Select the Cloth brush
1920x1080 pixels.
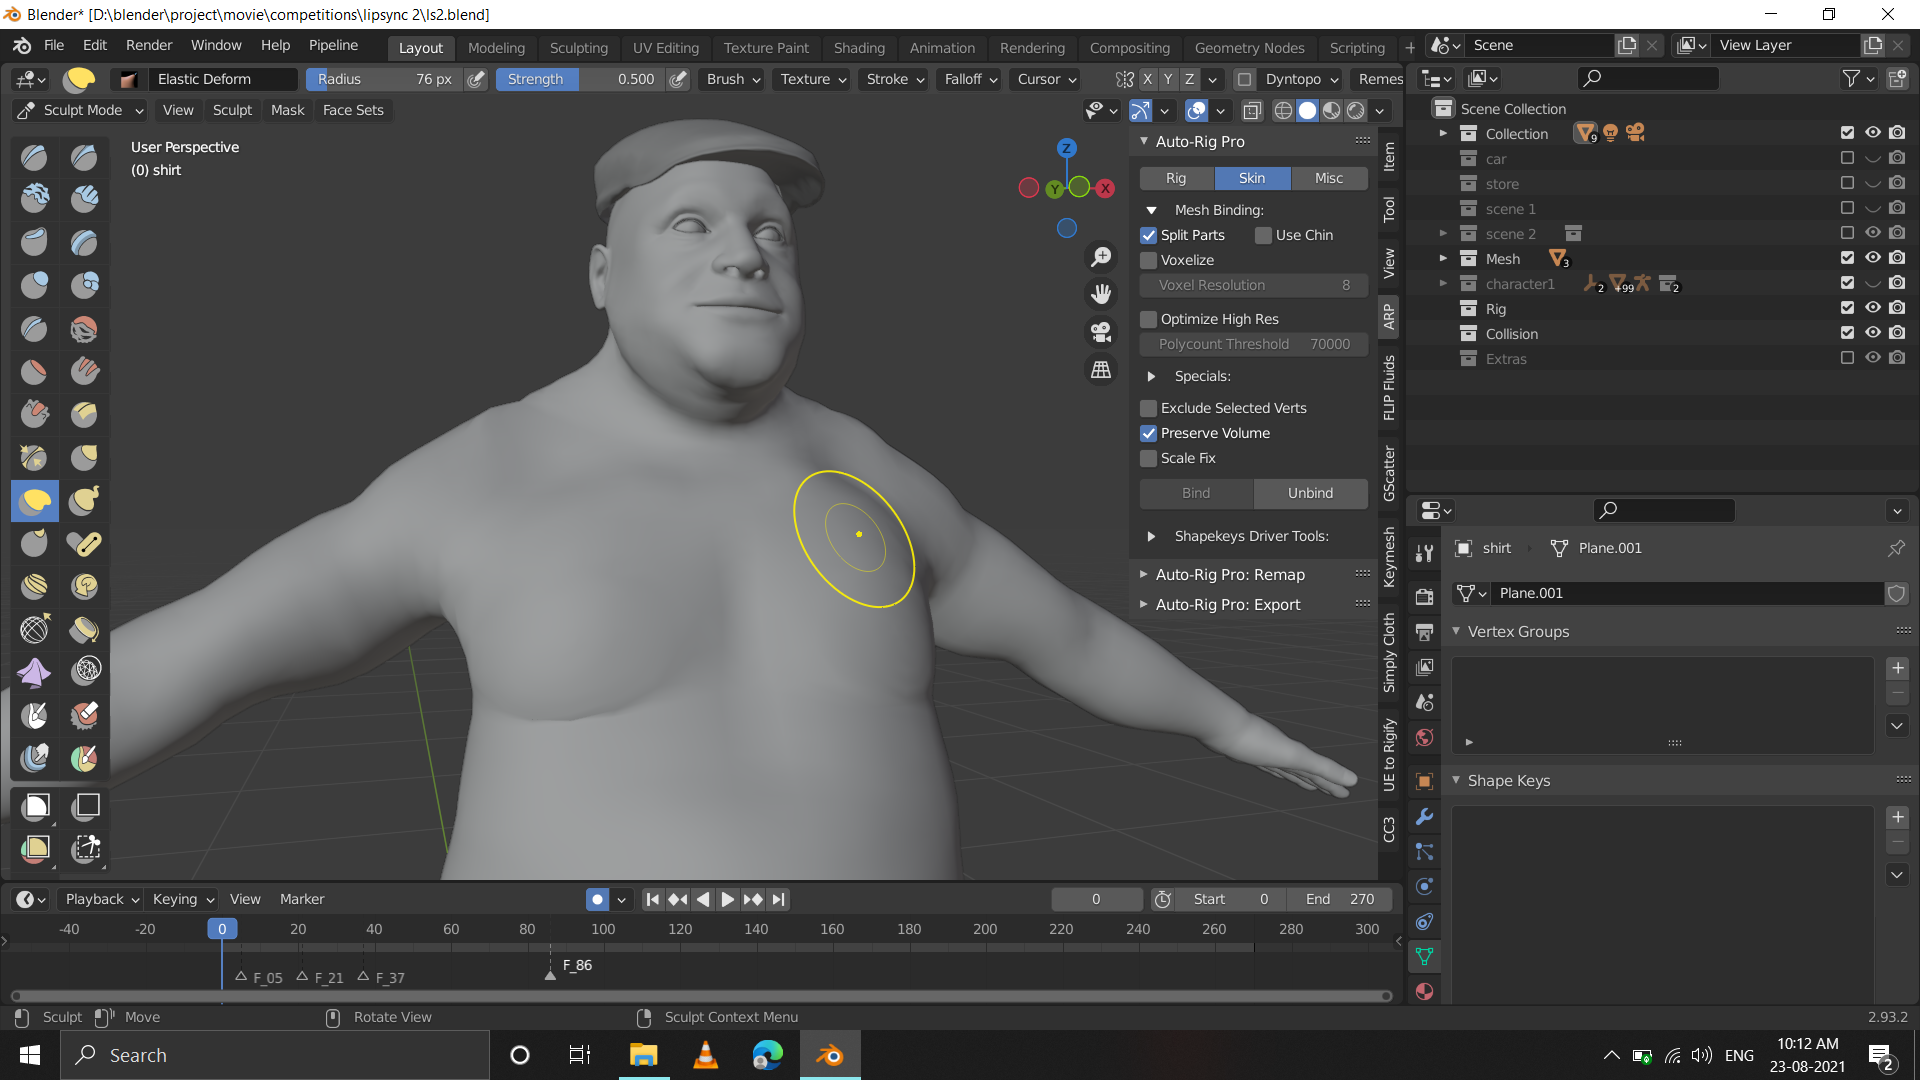35,671
